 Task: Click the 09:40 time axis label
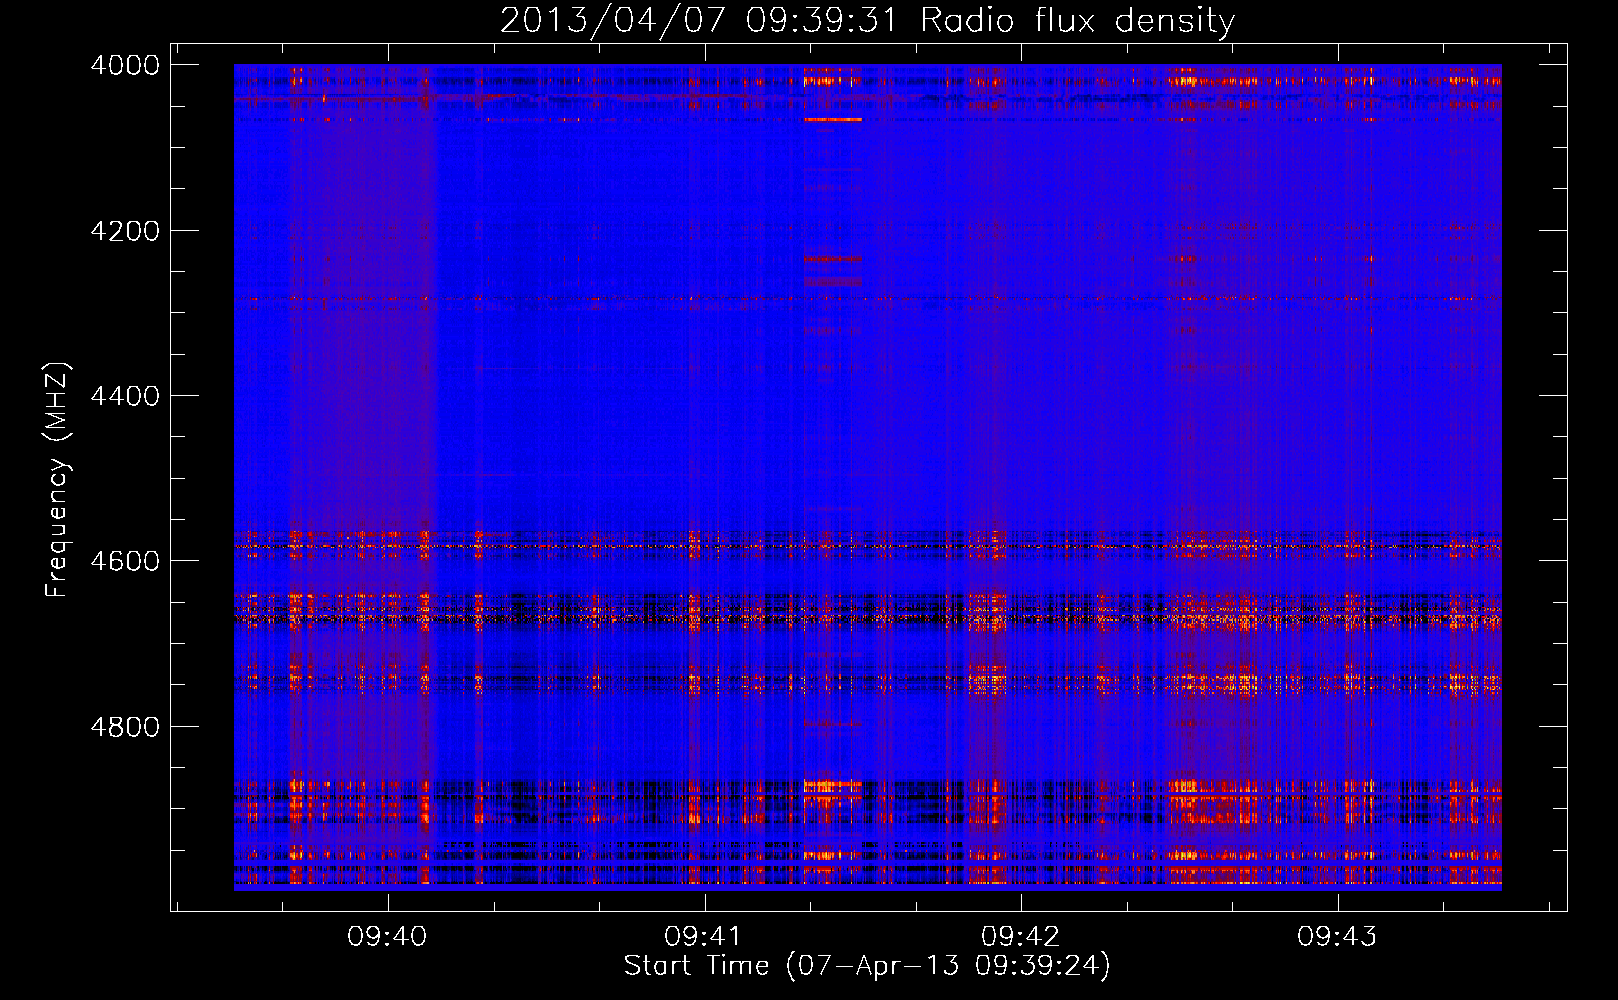tap(387, 937)
